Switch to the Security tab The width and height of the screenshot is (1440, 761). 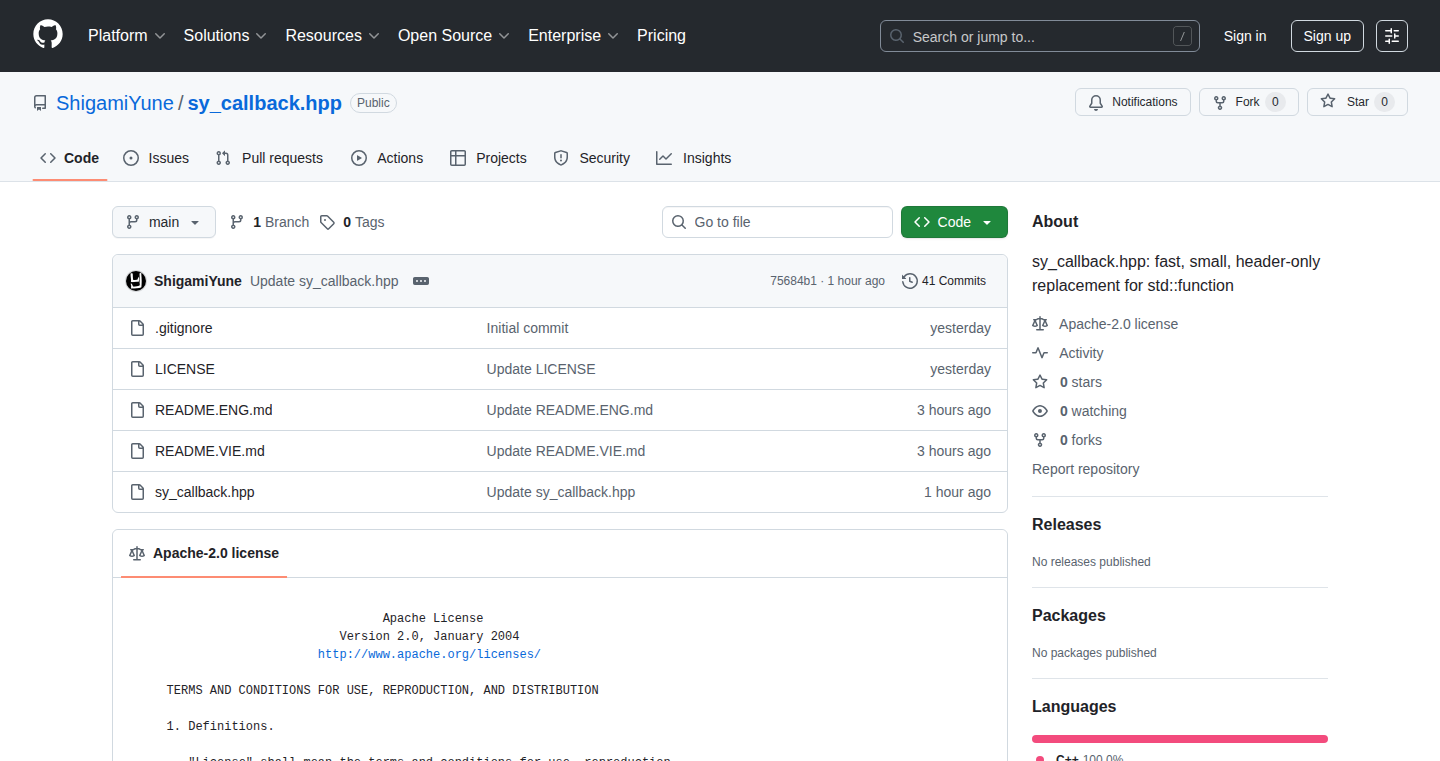[592, 158]
